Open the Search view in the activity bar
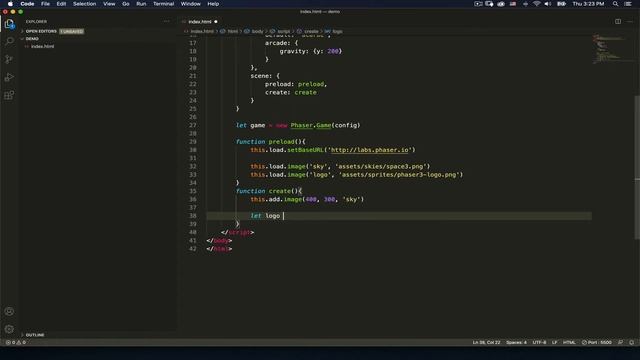This screenshot has height=360, width=640. click(9, 41)
